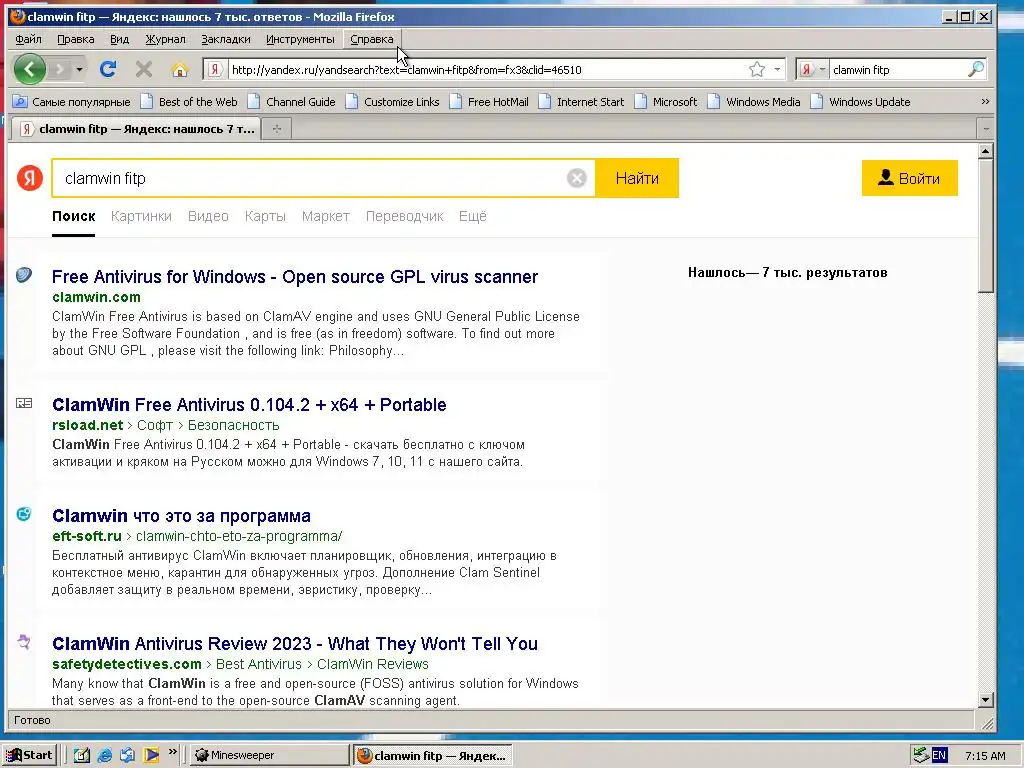Open Clamwin что это за программа link

(182, 516)
